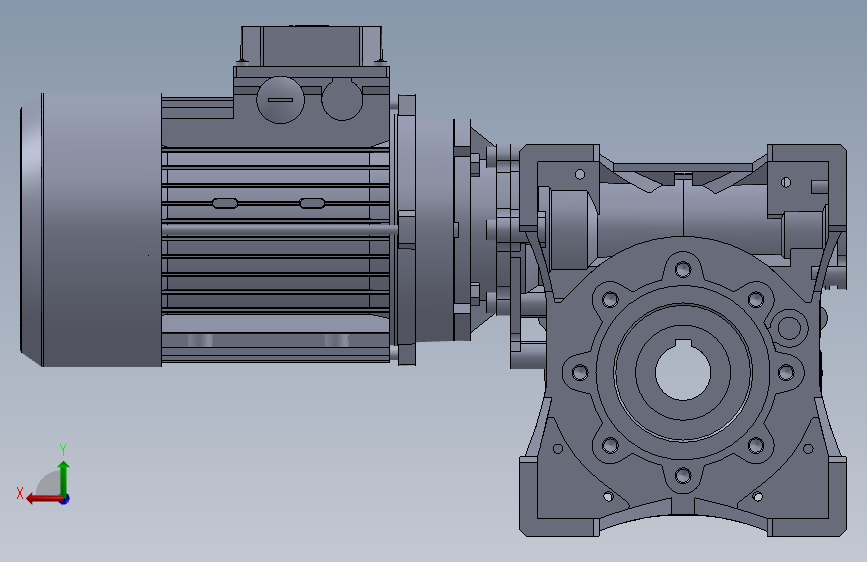Click the blue Z axis dot of the triad
Viewport: 867px width, 562px height.
click(65, 499)
